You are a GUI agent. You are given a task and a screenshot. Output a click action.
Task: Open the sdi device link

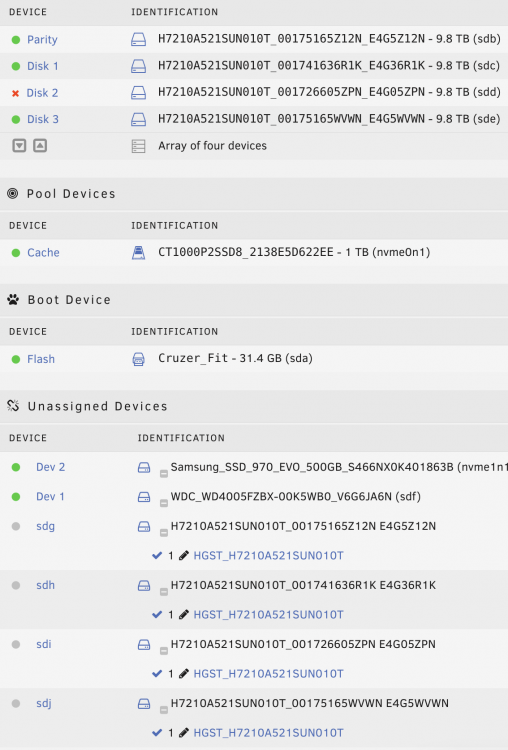click(44, 644)
